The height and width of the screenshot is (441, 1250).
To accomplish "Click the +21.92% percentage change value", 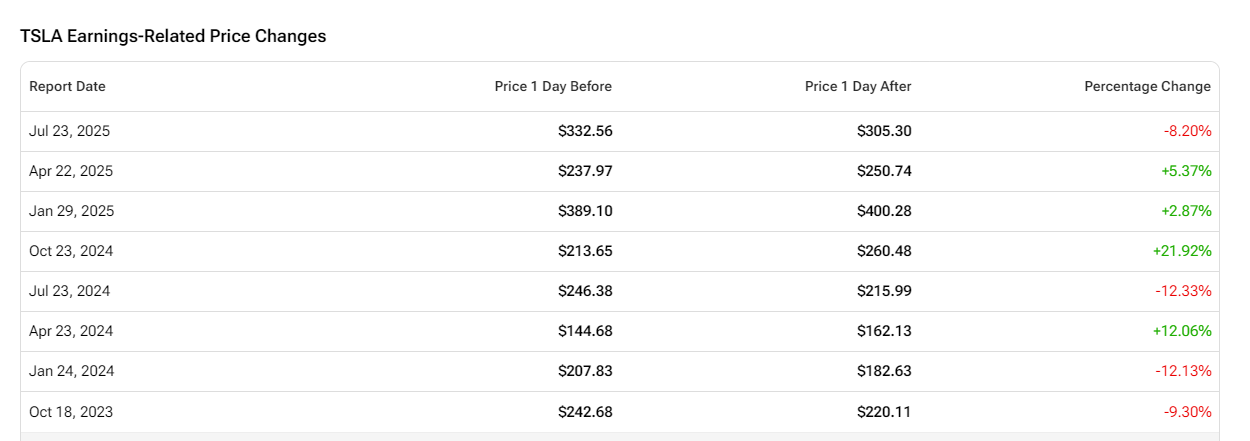I will coord(1182,251).
